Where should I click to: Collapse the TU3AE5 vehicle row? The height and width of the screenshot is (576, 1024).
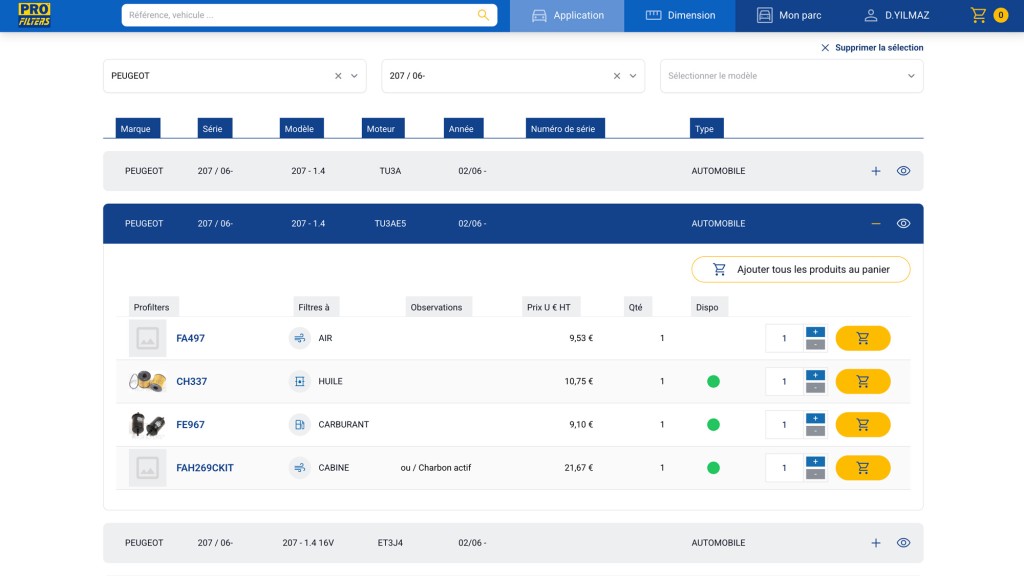pyautogui.click(x=876, y=223)
